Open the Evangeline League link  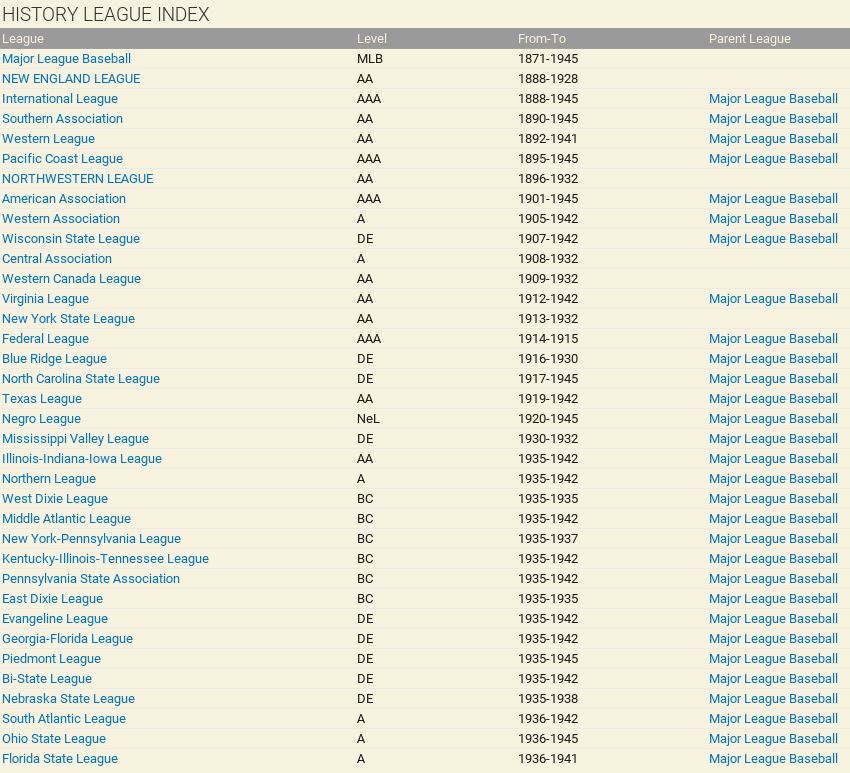[x=55, y=620]
